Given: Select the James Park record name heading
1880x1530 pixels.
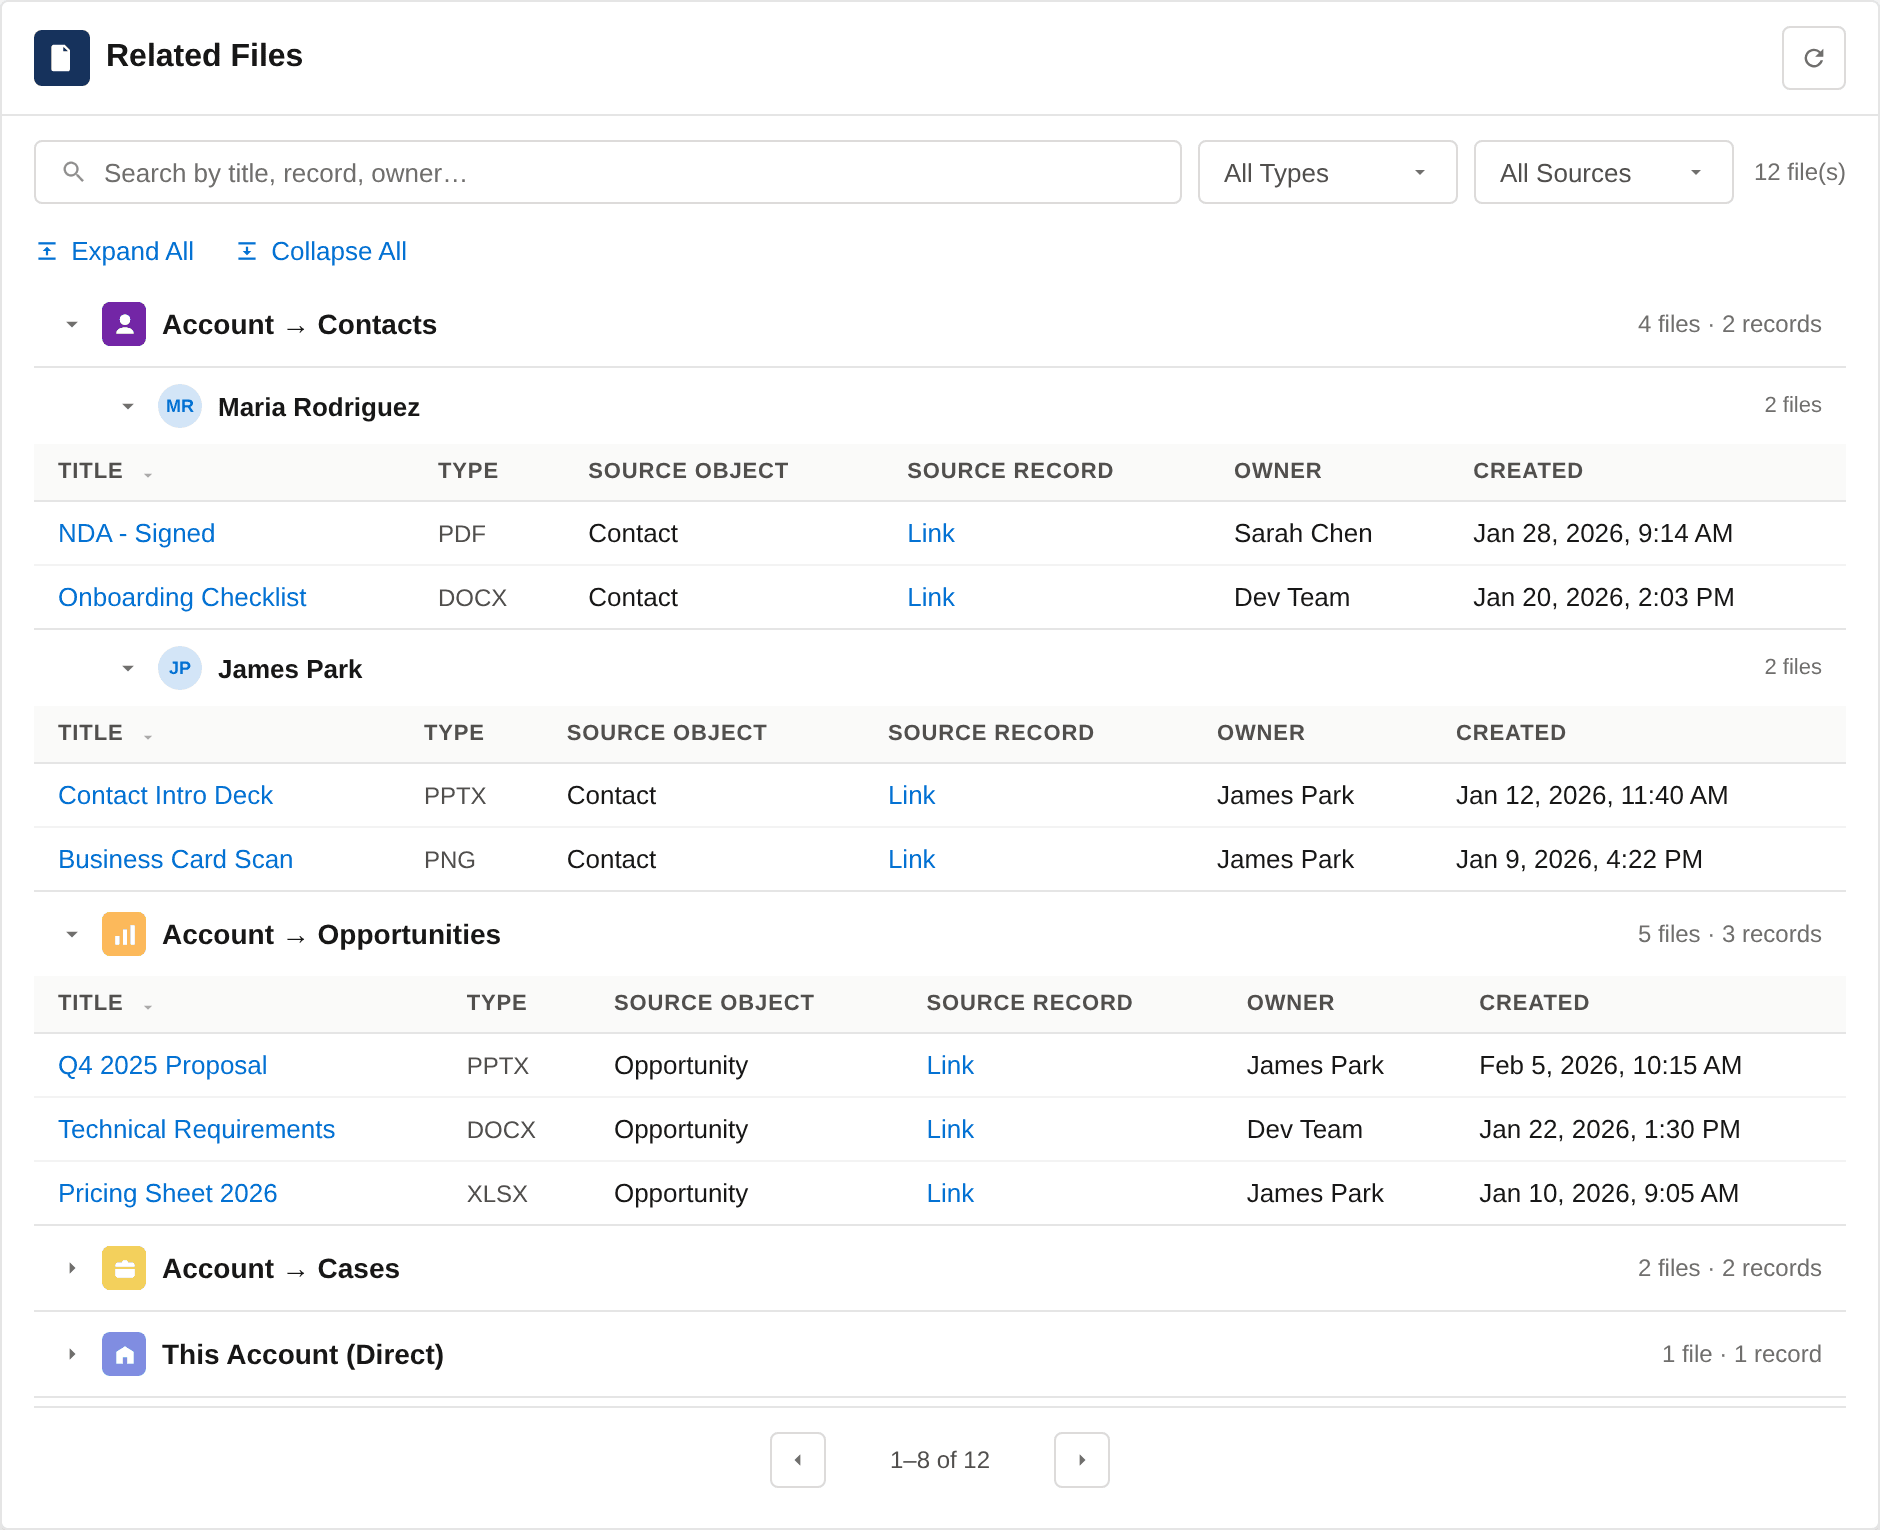Looking at the screenshot, I should tap(290, 669).
